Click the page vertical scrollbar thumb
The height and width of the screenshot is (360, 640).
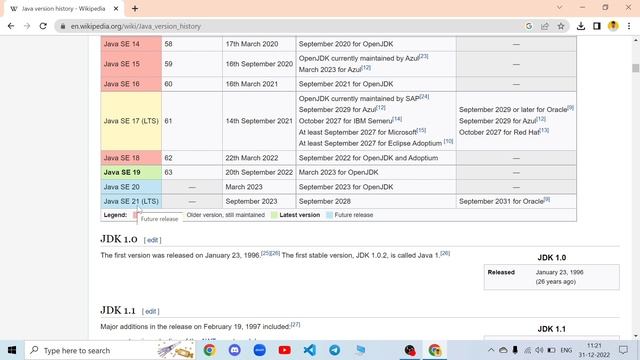coord(636,68)
